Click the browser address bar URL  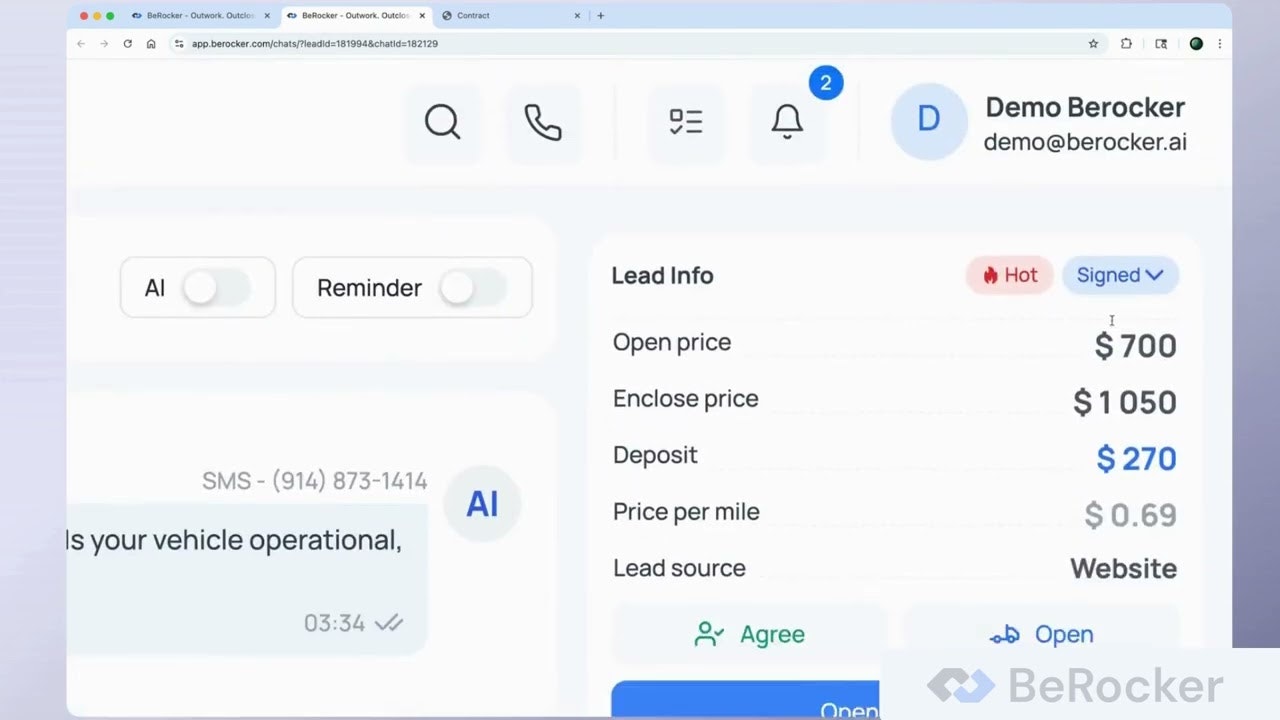coord(315,44)
